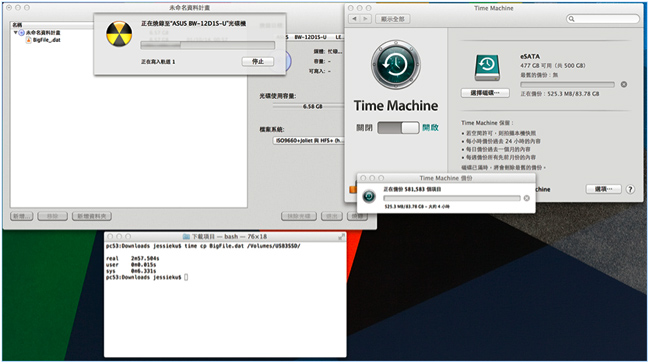Image resolution: width=650 pixels, height=364 pixels.
Task: Click the Time Machine icon in the backup progress window
Action: [369, 196]
